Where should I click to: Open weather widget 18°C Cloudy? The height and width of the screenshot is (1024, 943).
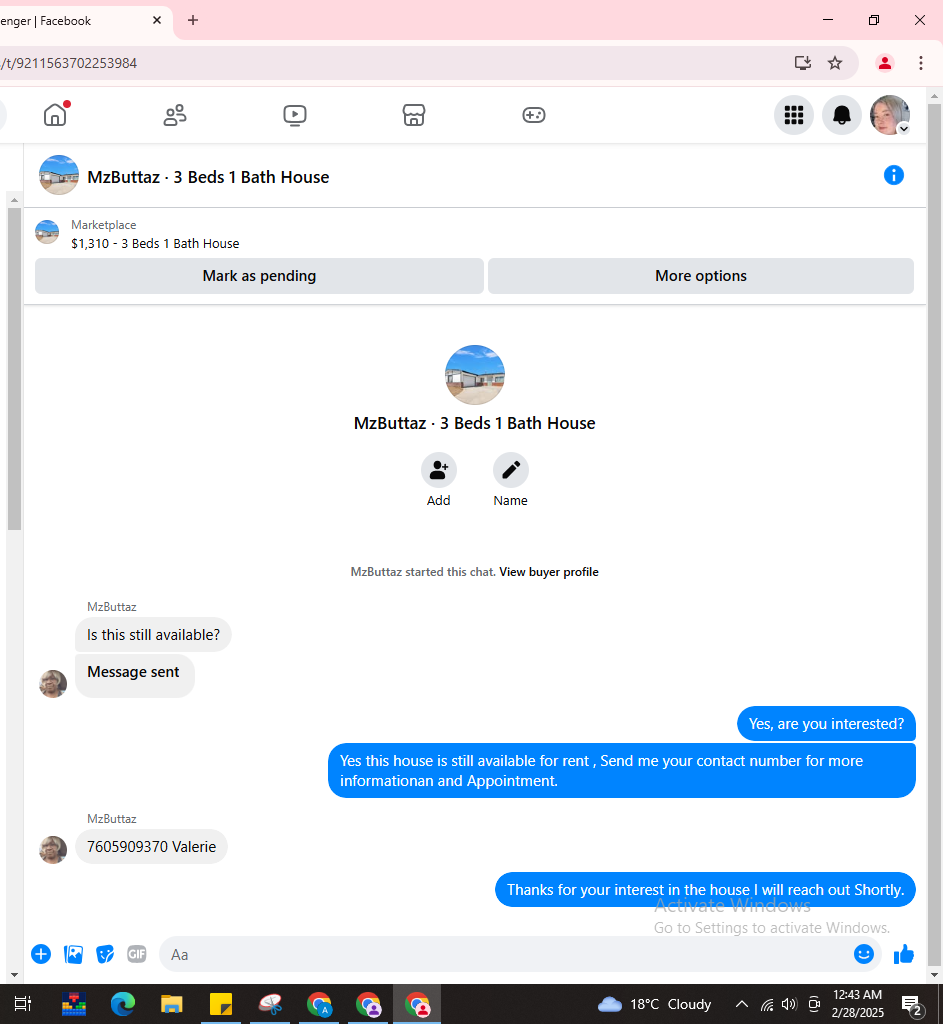[x=654, y=1004]
